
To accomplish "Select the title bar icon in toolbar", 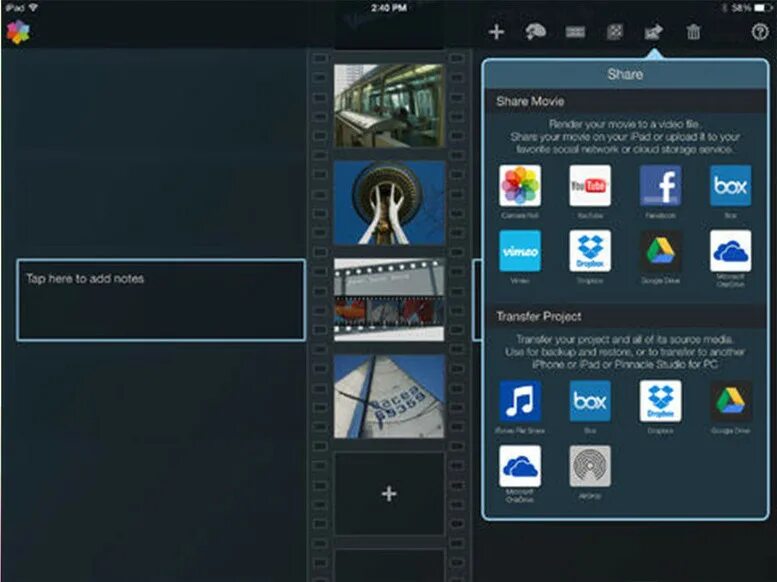I will 575,32.
